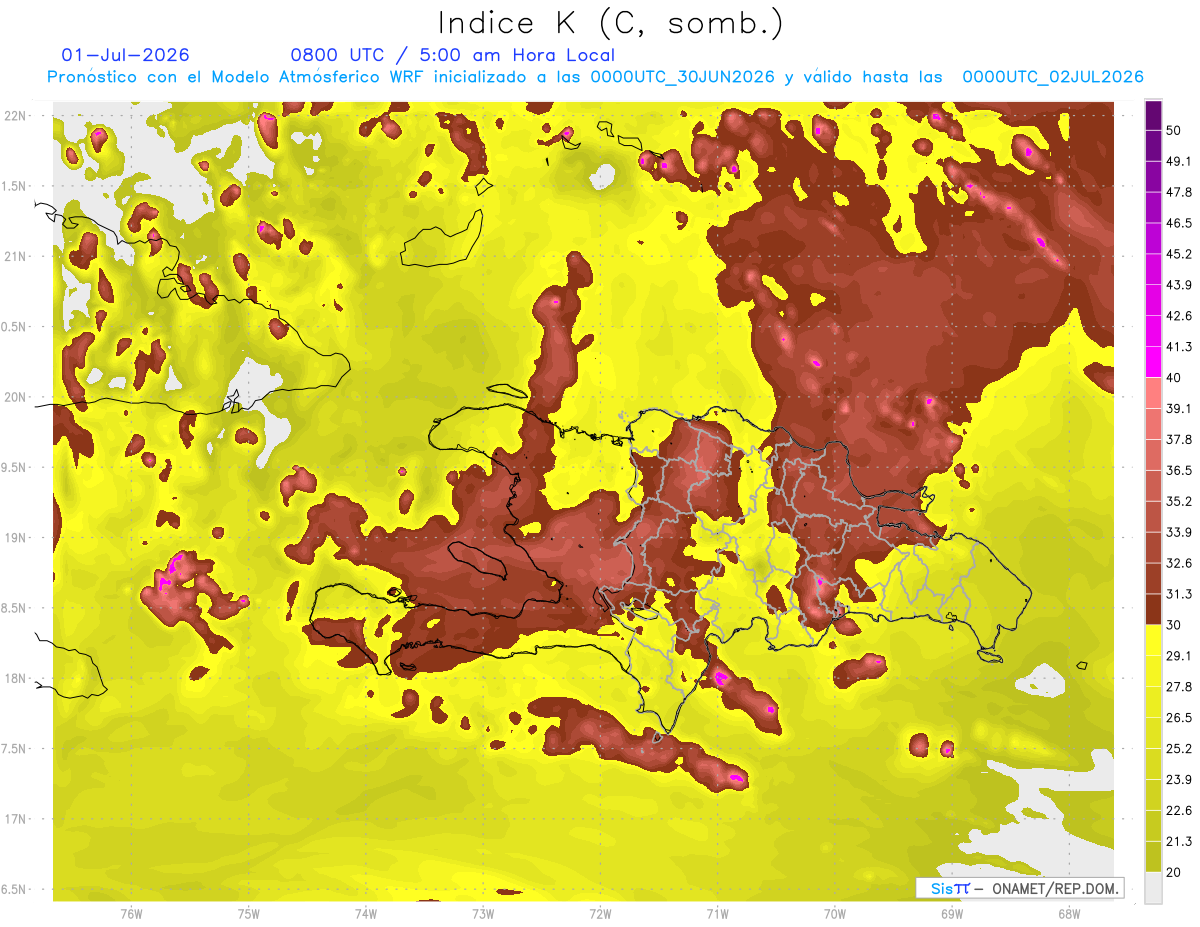Click the colorbar label '39.1'
This screenshot has height=927, width=1200.
tap(1179, 408)
